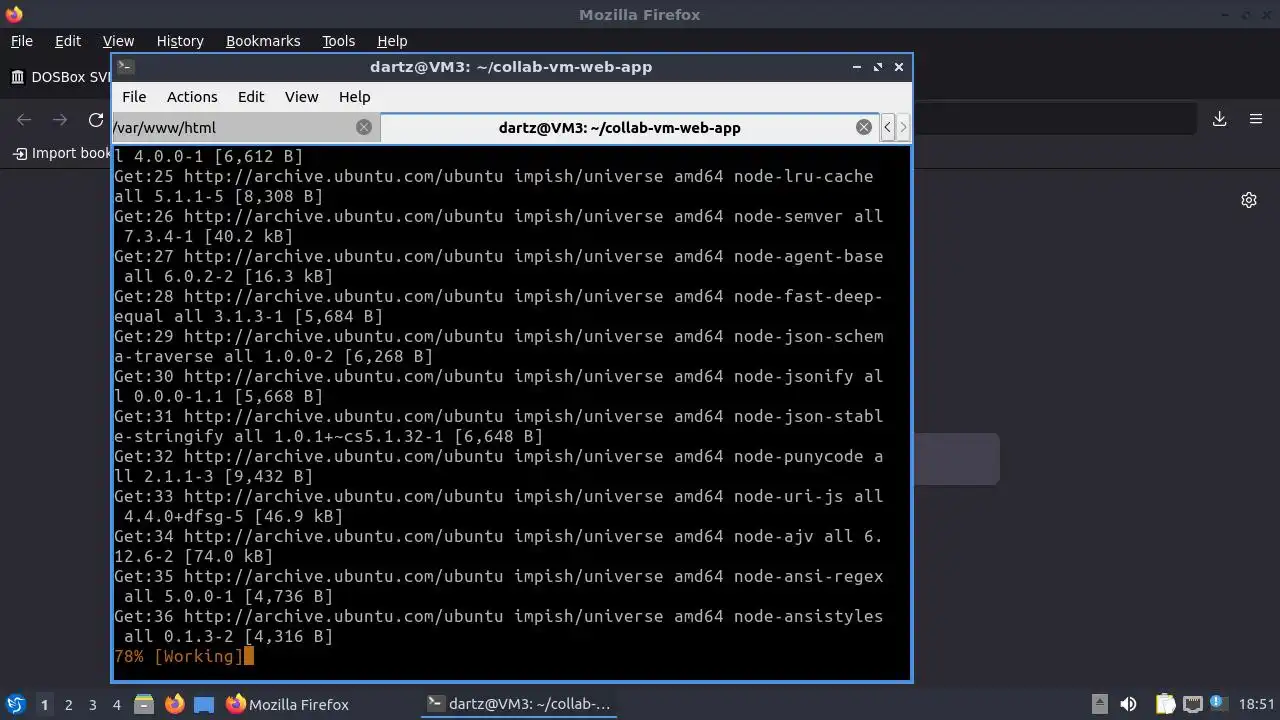Screen dimensions: 1280x720
Task: Close the ~/collab-vm-web-app terminal tab
Action: click(864, 127)
